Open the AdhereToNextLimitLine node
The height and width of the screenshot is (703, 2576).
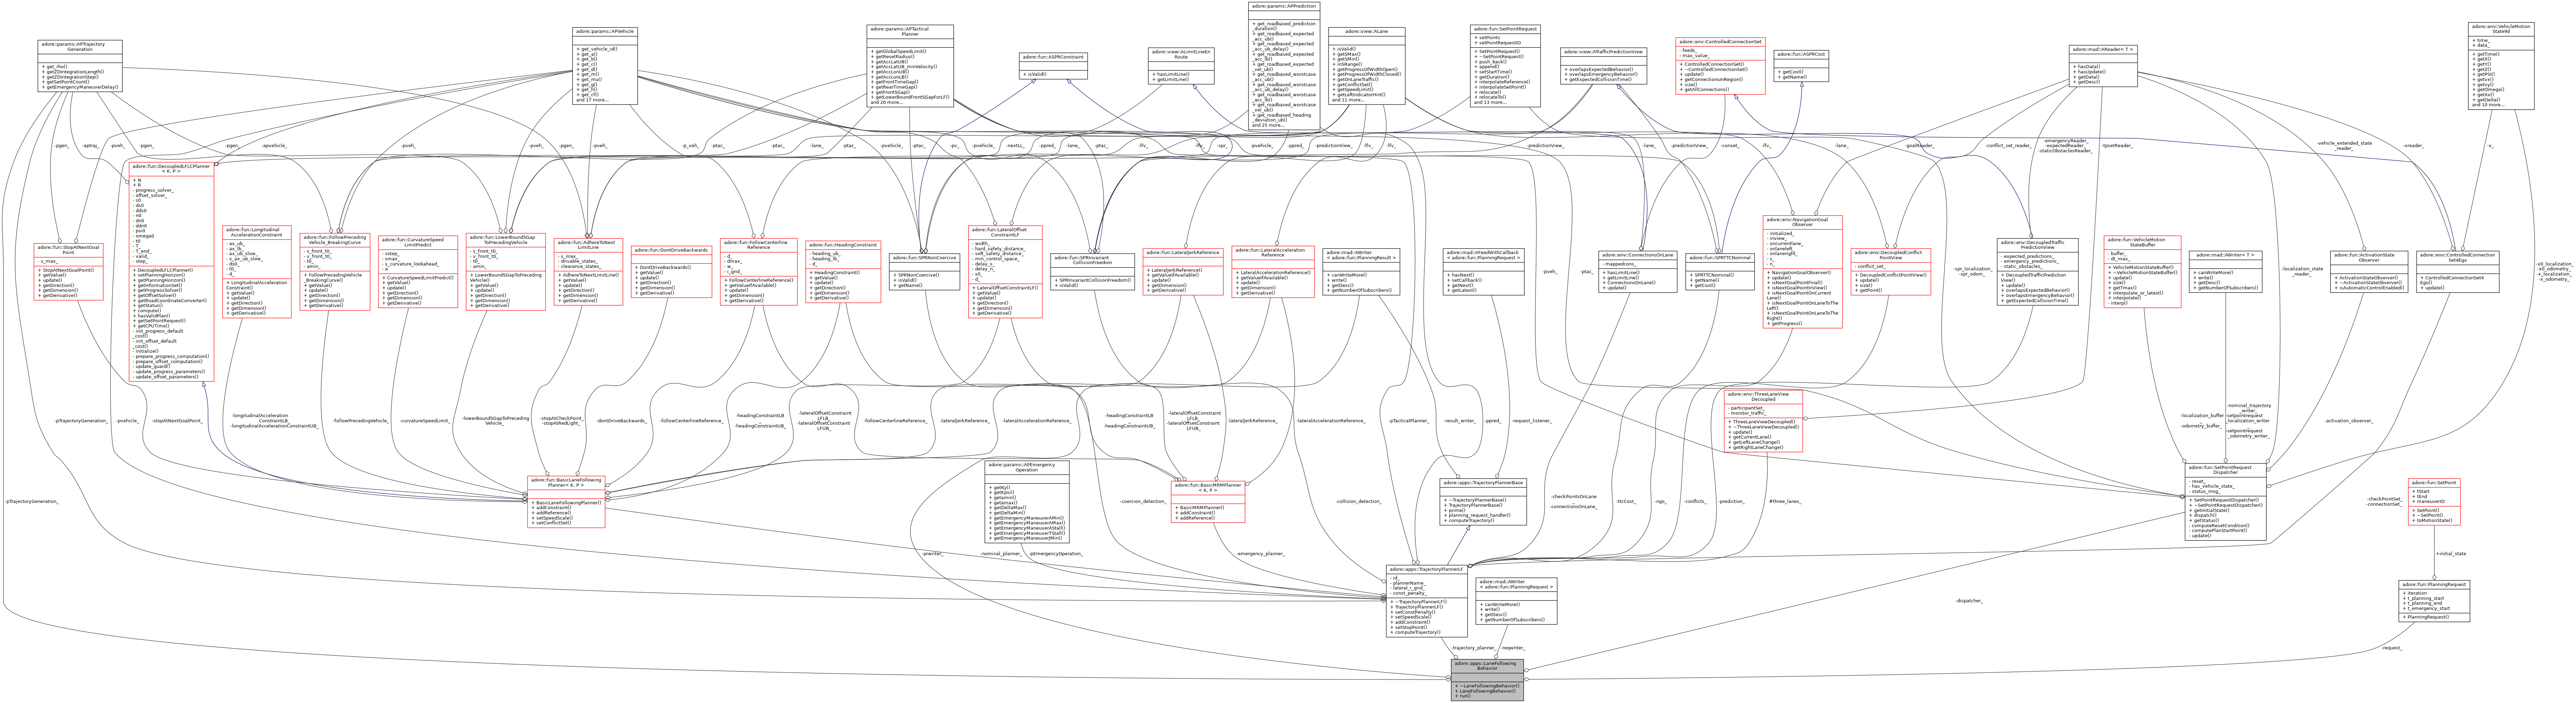click(x=588, y=272)
